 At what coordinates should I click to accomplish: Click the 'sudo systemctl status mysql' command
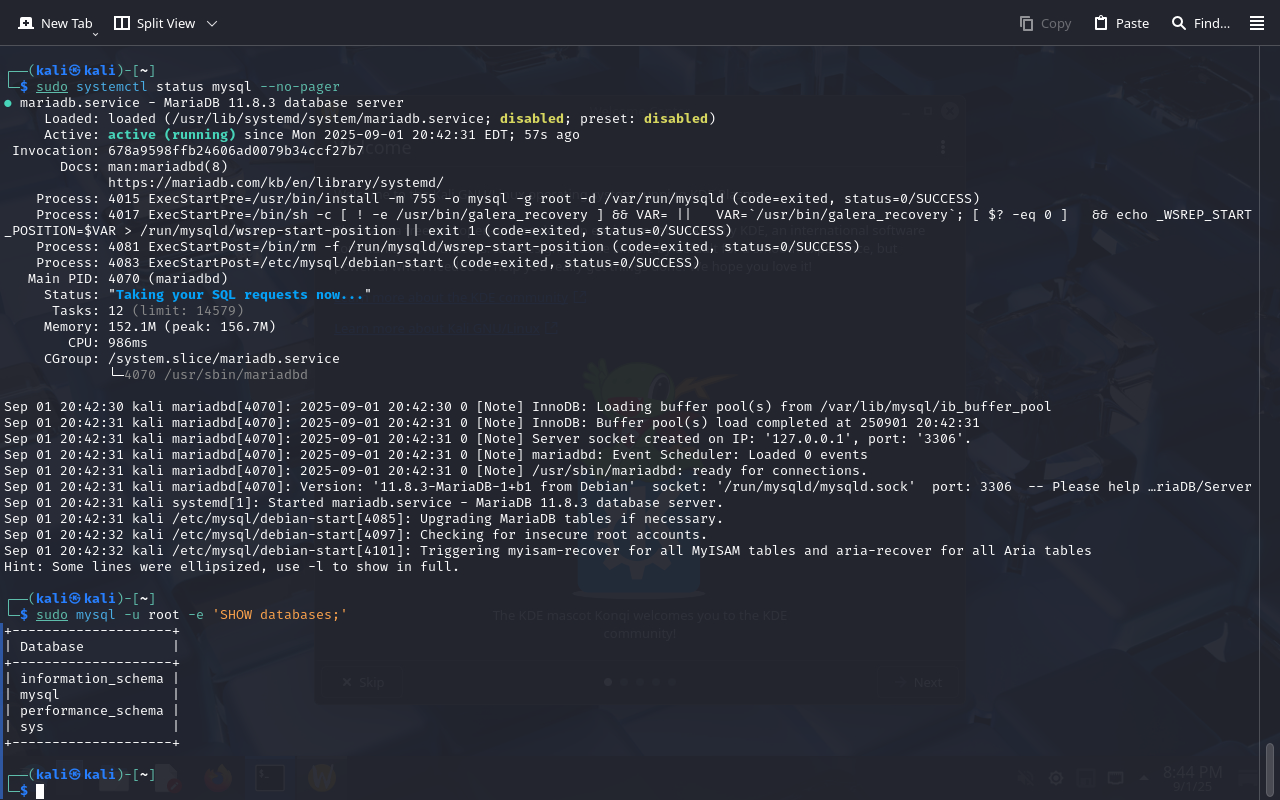188,86
